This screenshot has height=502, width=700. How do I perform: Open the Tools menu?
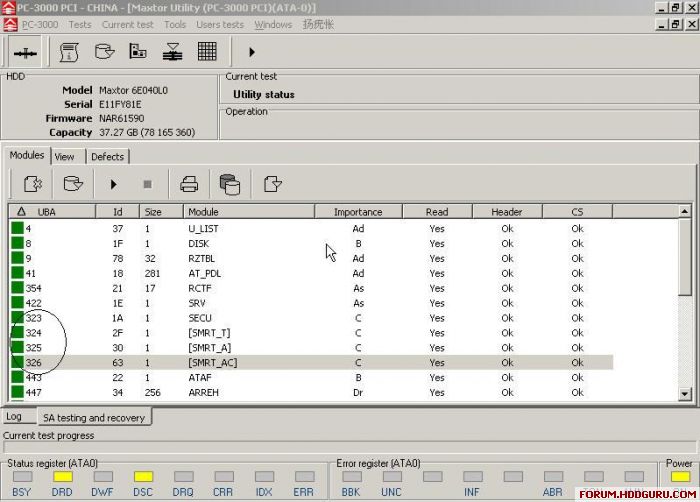point(175,25)
